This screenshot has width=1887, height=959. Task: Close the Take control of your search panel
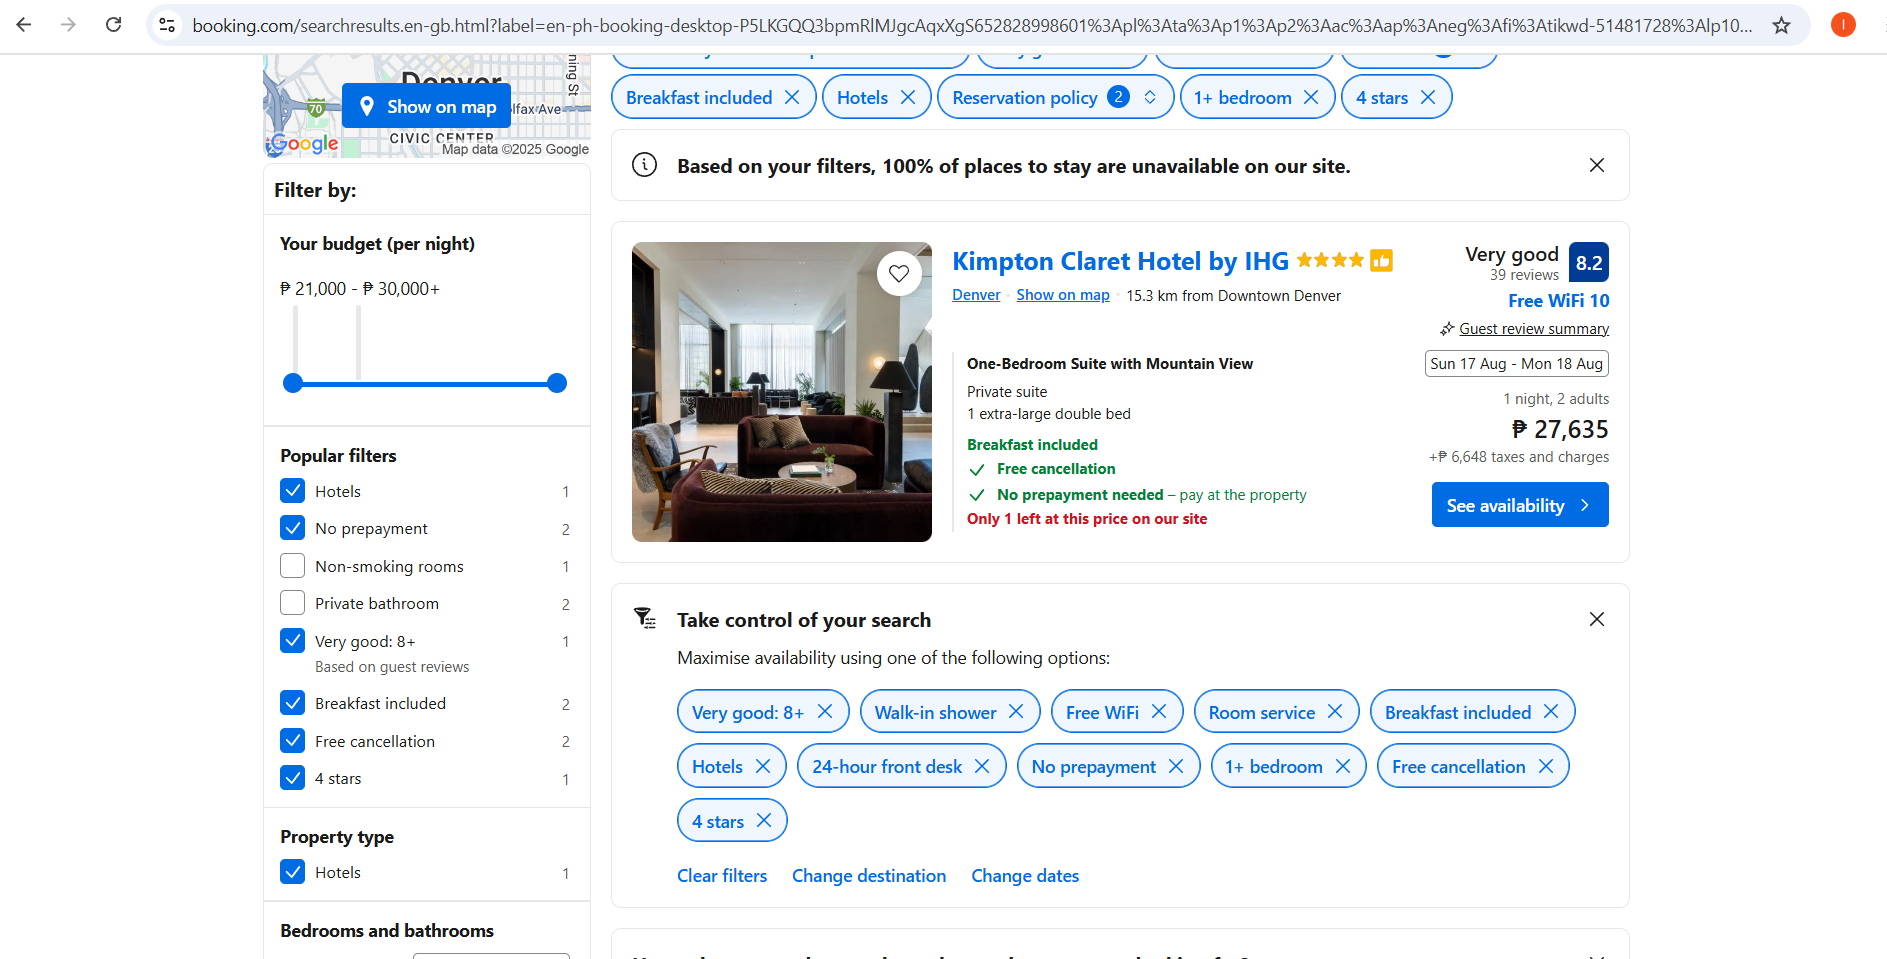click(x=1596, y=619)
